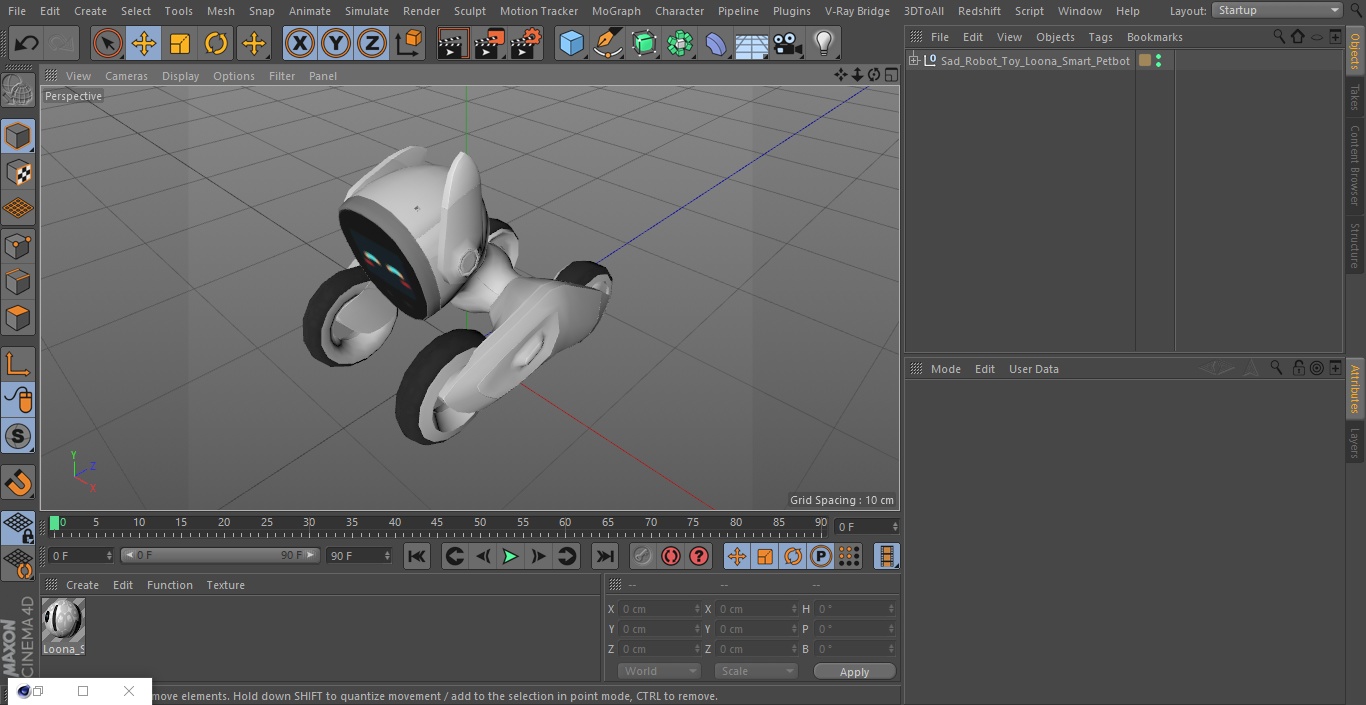Add a Cube primitive object
The width and height of the screenshot is (1366, 705).
point(571,43)
